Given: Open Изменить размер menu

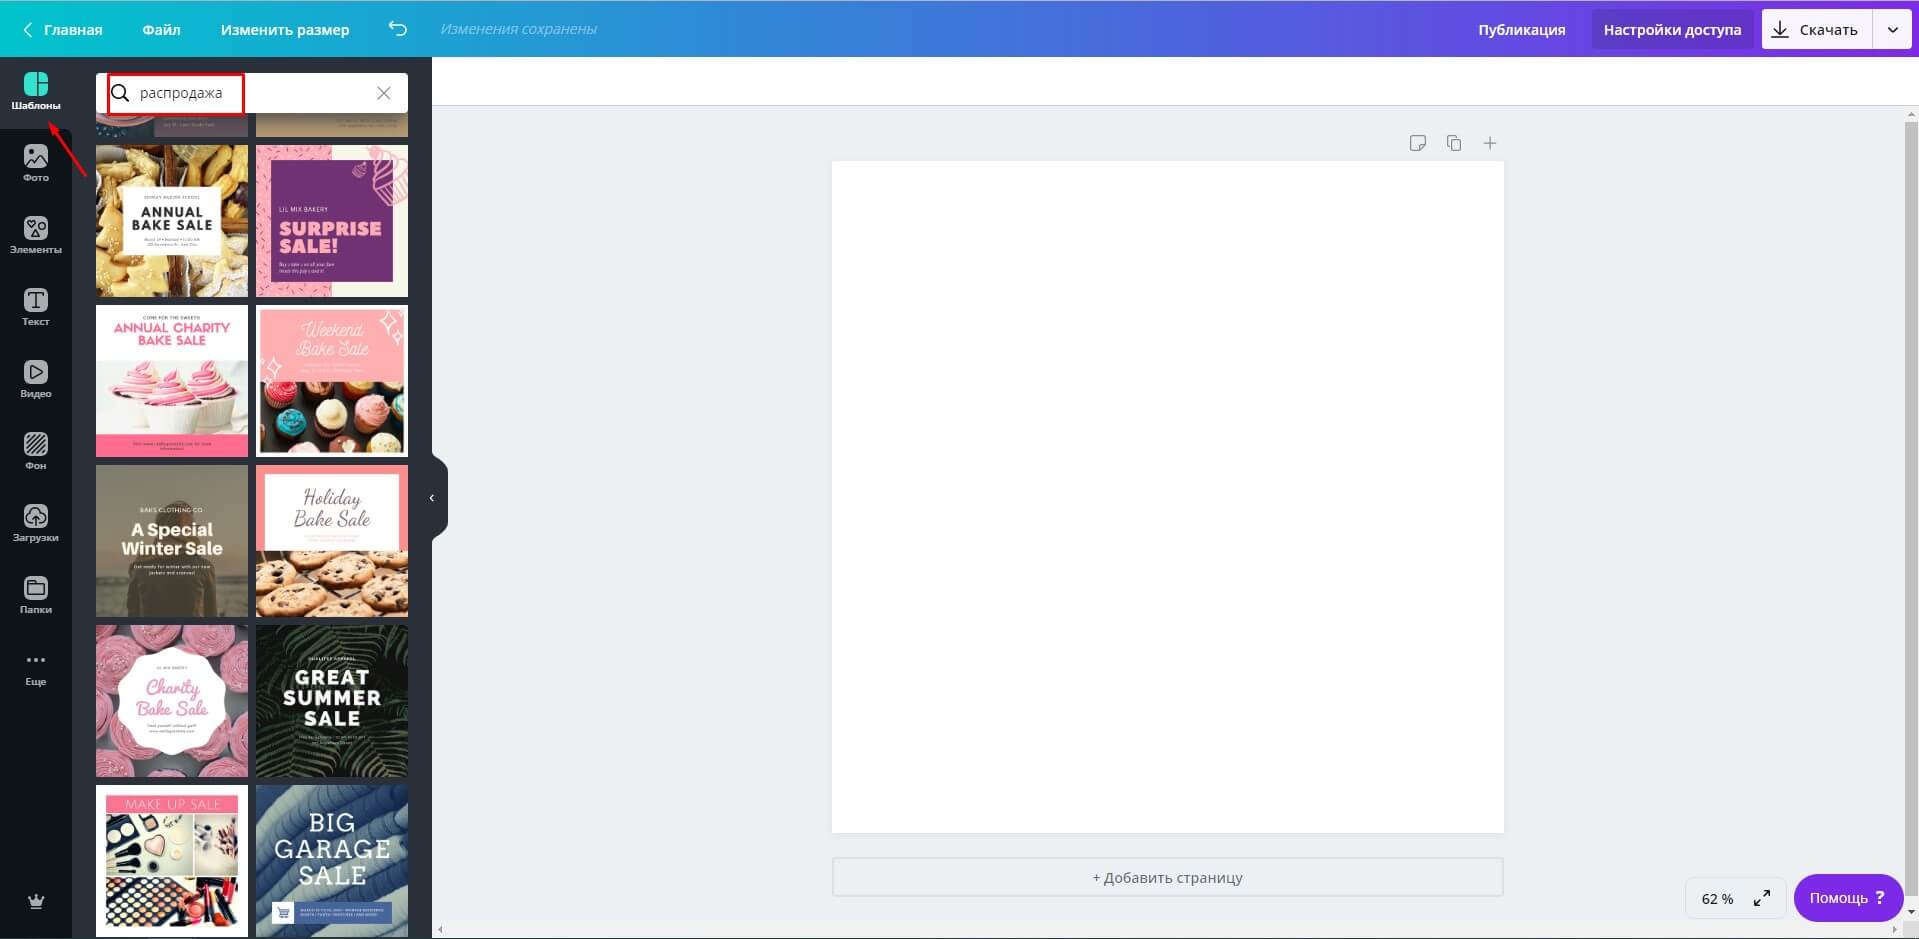Looking at the screenshot, I should click(x=285, y=30).
